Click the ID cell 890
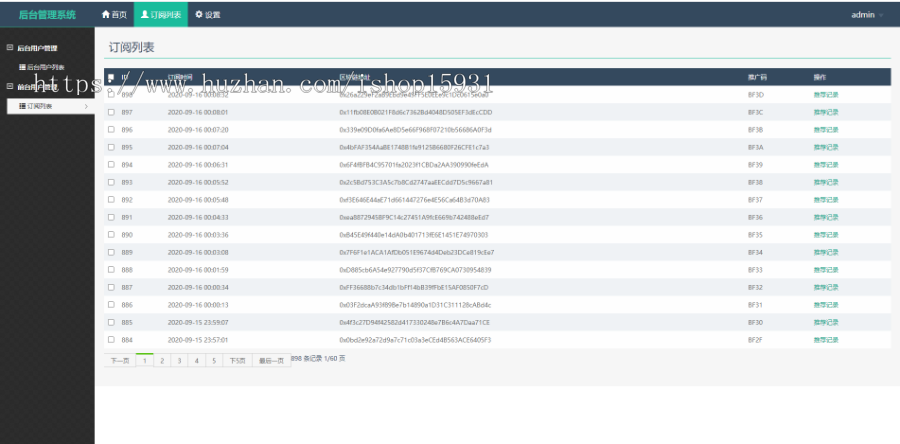 (127, 235)
